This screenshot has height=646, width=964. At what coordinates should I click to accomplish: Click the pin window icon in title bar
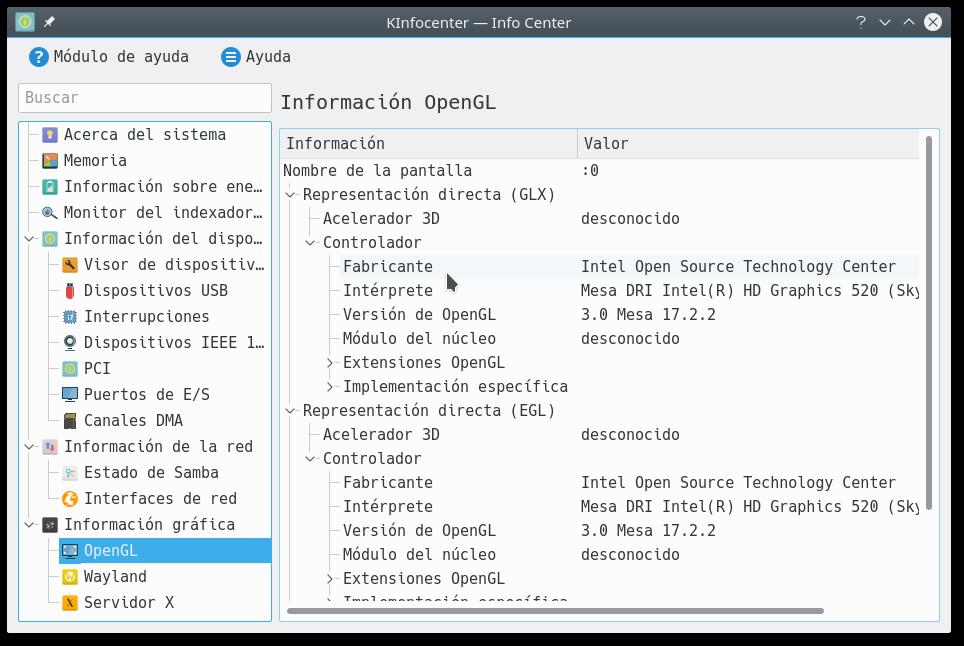click(49, 22)
